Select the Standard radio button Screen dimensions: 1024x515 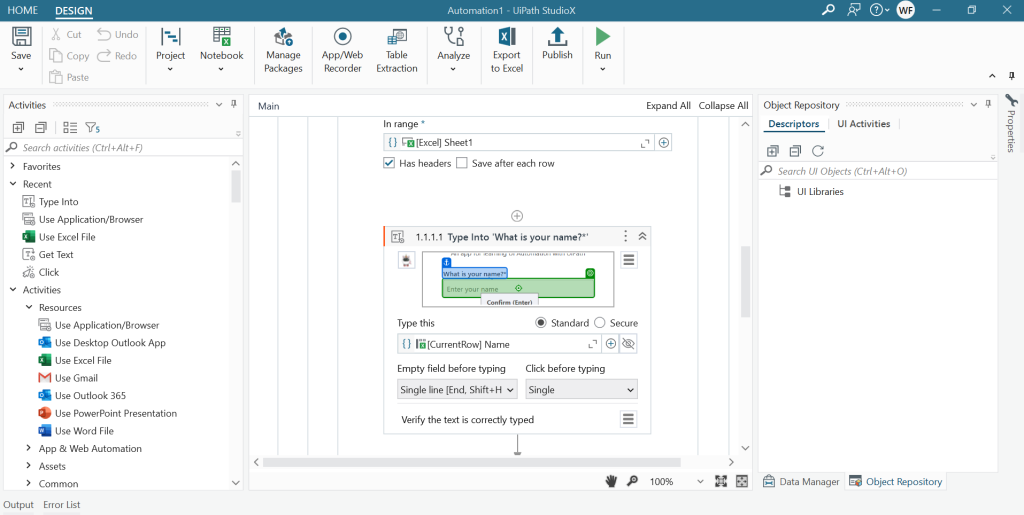click(541, 323)
